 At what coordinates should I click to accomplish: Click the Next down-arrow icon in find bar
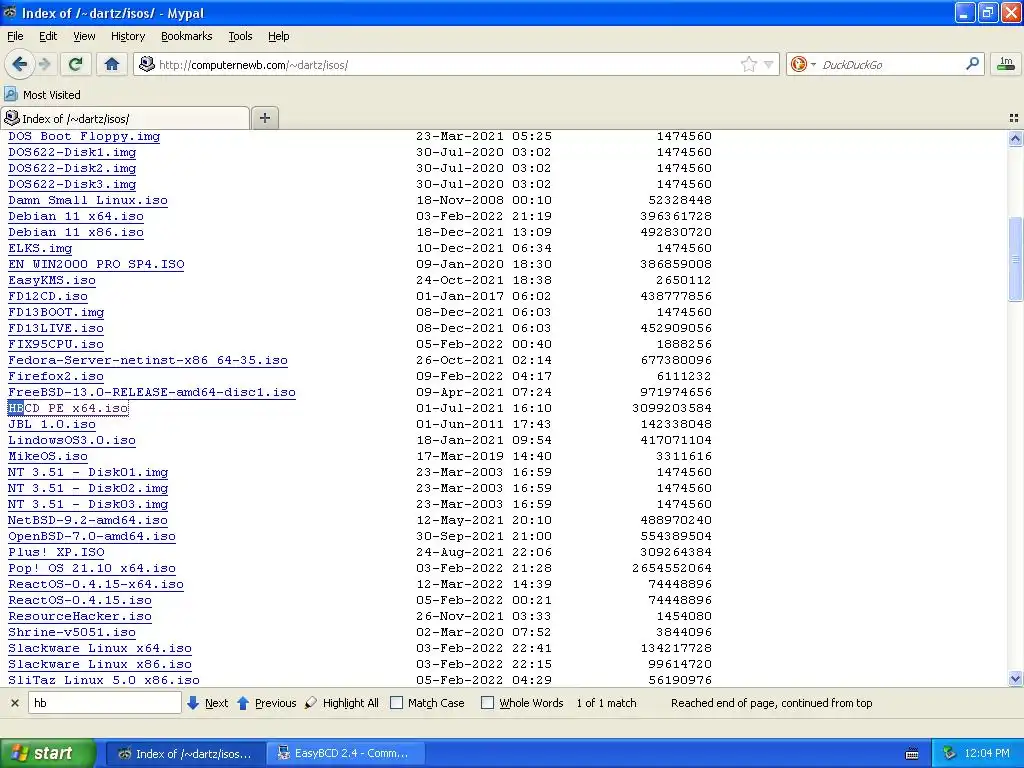tap(193, 703)
